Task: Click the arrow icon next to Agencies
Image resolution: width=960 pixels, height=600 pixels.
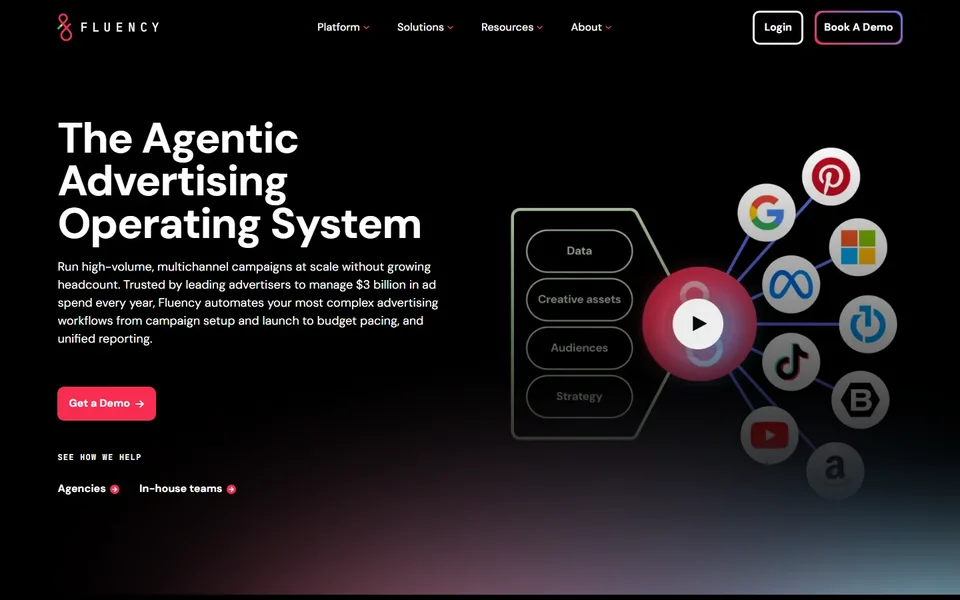Action: [114, 489]
